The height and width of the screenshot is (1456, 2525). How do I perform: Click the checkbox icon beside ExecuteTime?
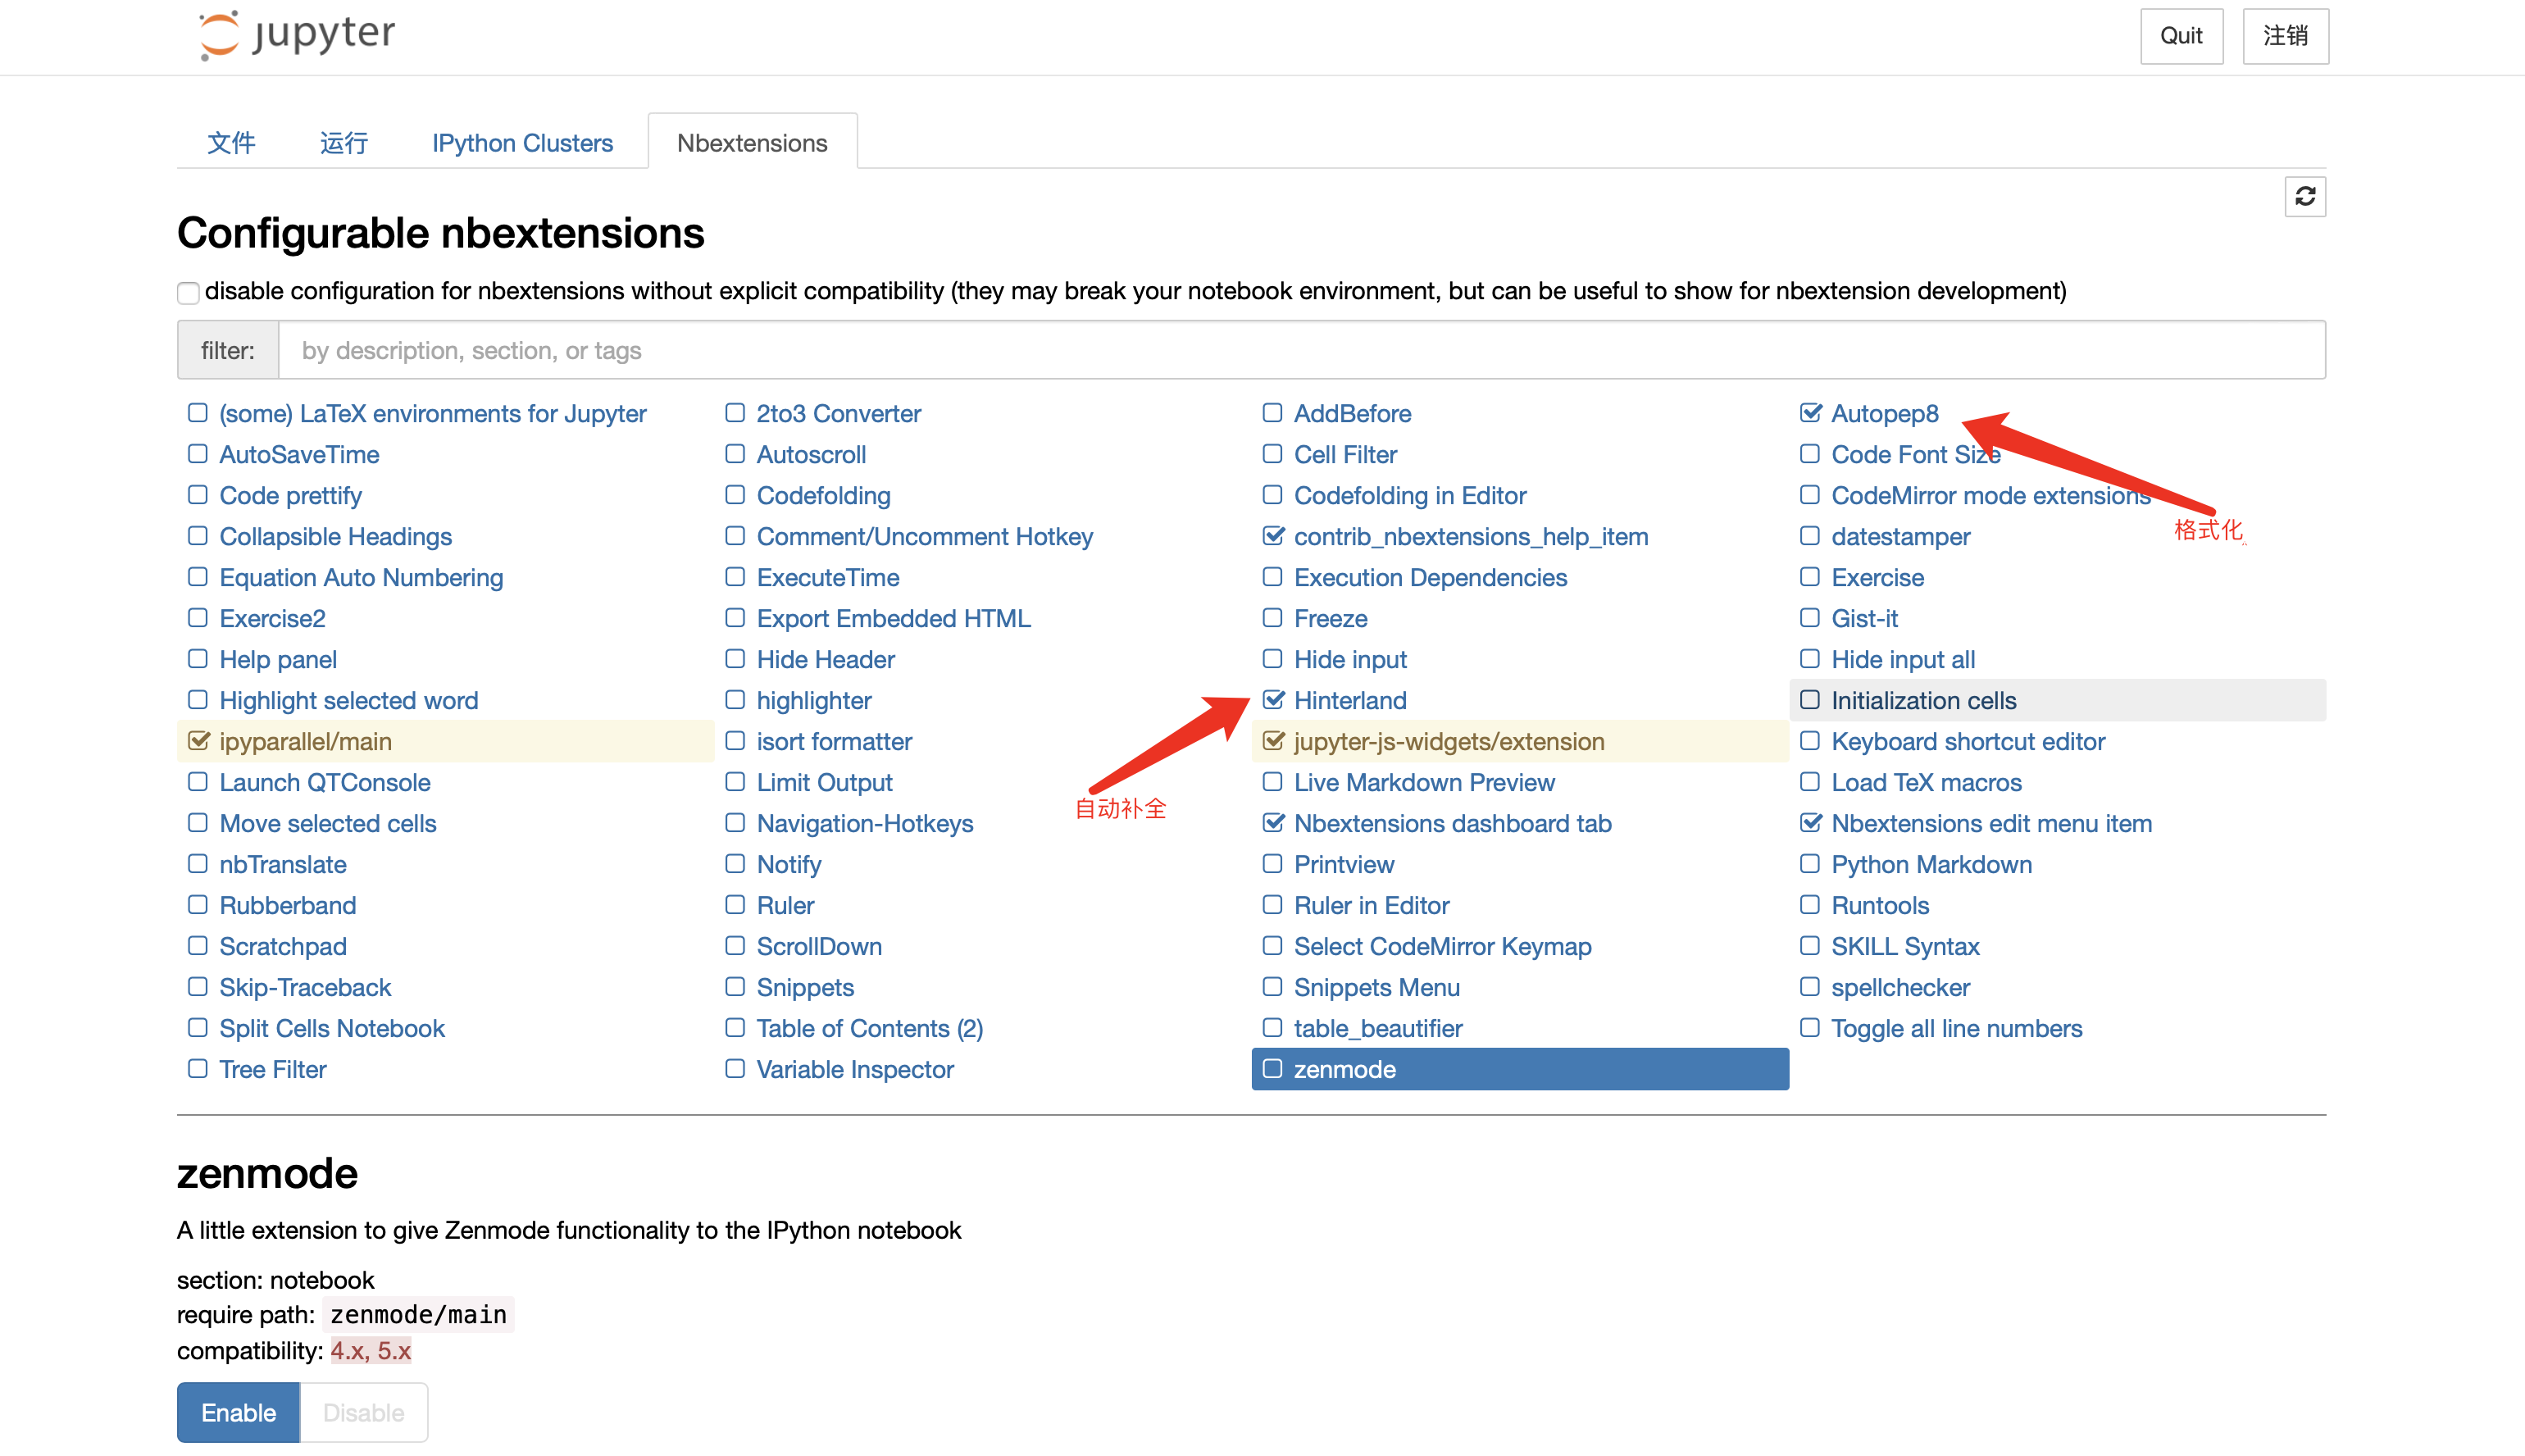click(735, 577)
